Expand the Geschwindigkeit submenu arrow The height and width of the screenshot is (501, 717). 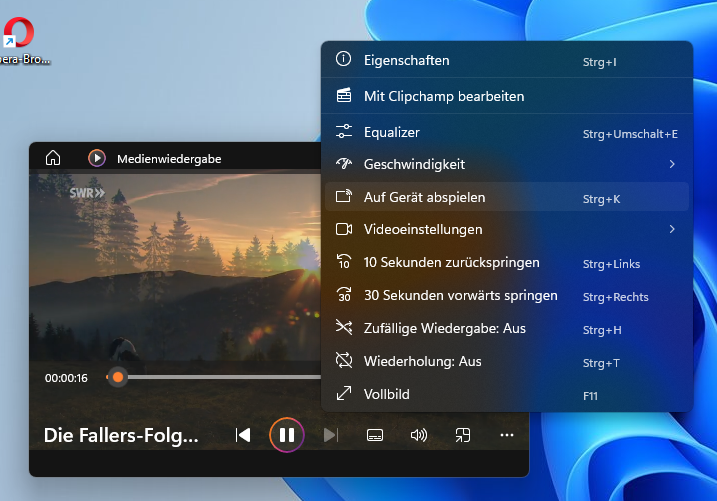click(x=672, y=164)
